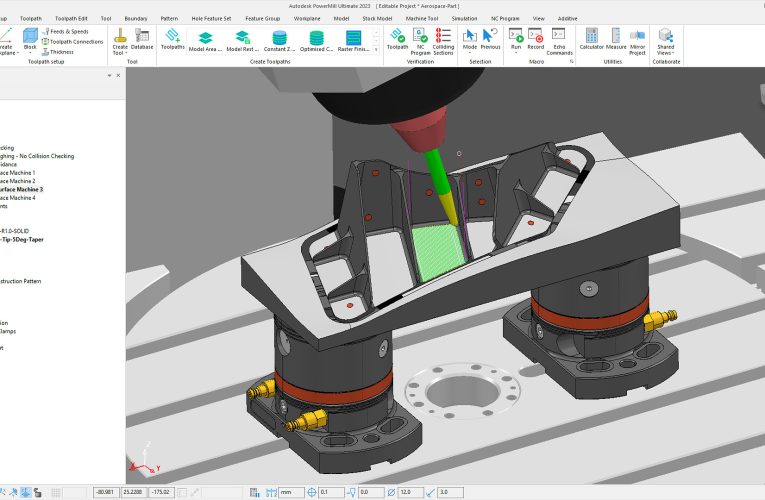The width and height of the screenshot is (765, 500).
Task: Click Echo Commands
Action: click(x=559, y=41)
